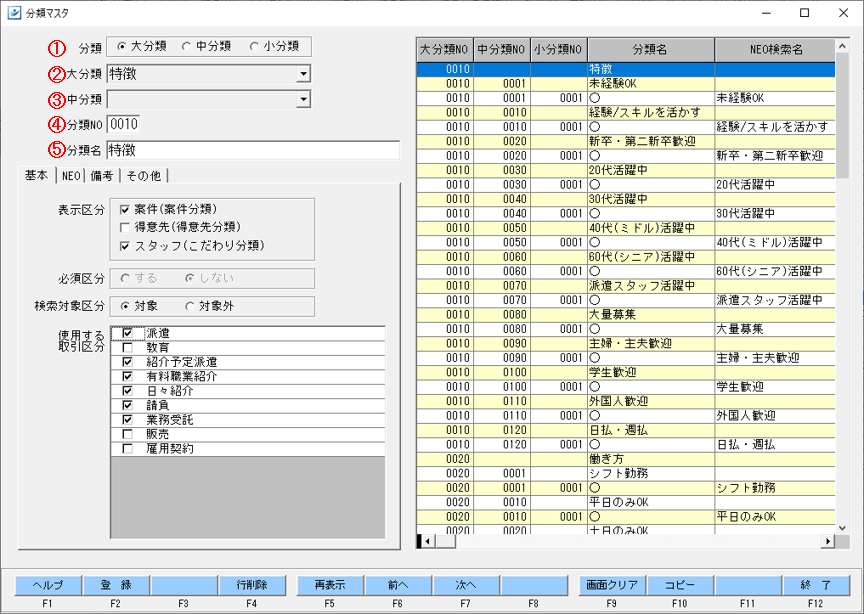Click the grid's horizontal scroll right arrow
Viewport: 864px width, 614px height.
828,541
